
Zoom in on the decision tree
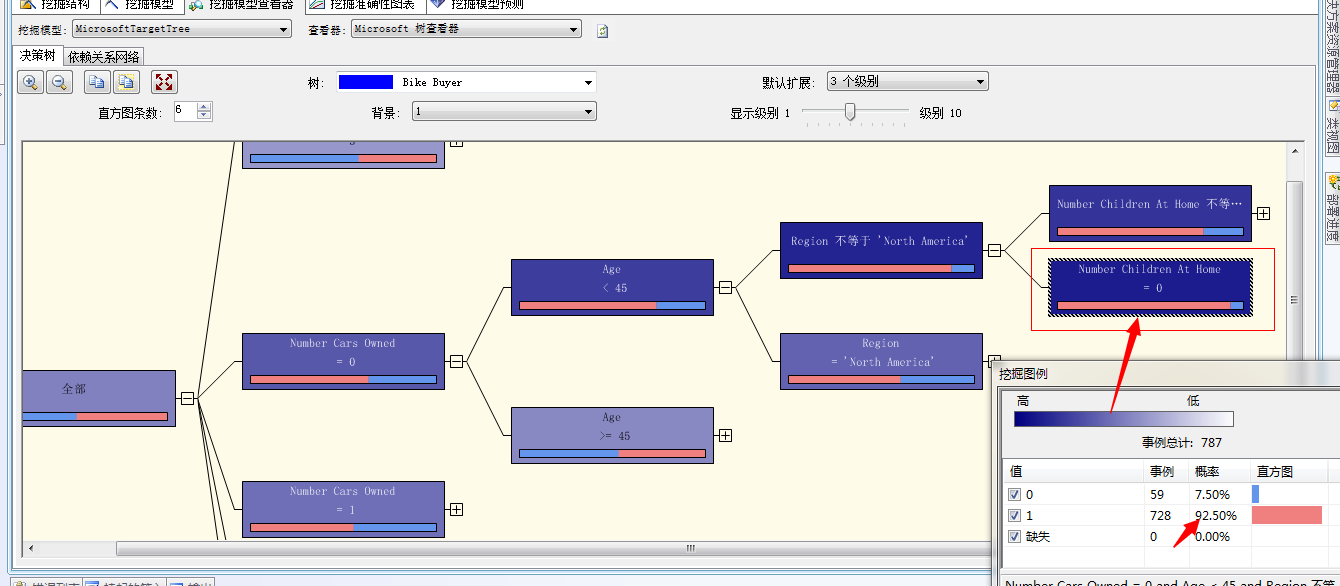point(31,83)
